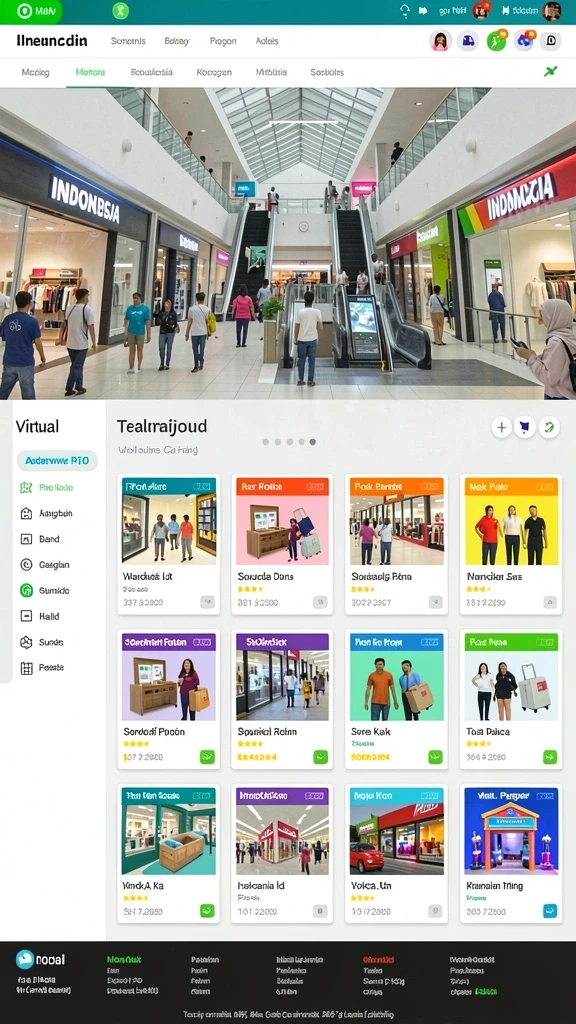Select the first carousel pagination dot
The width and height of the screenshot is (576, 1024).
point(266,442)
